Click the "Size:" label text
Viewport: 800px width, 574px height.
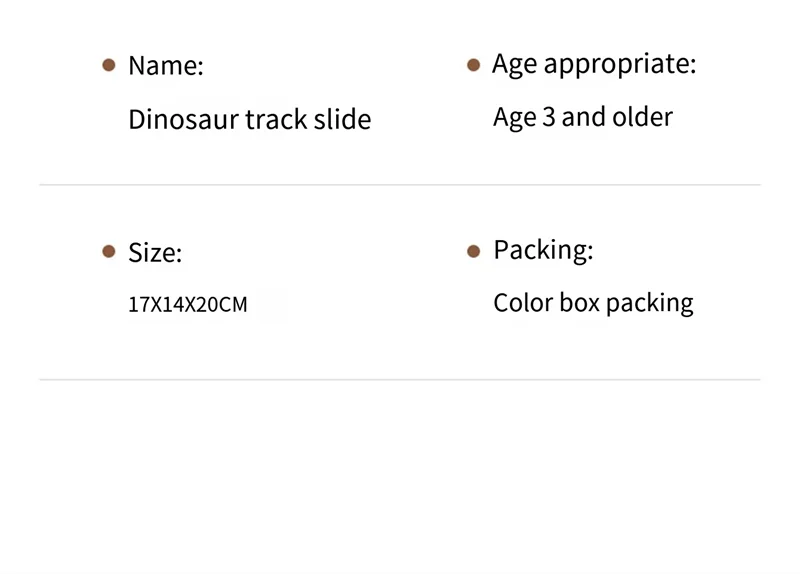(155, 253)
